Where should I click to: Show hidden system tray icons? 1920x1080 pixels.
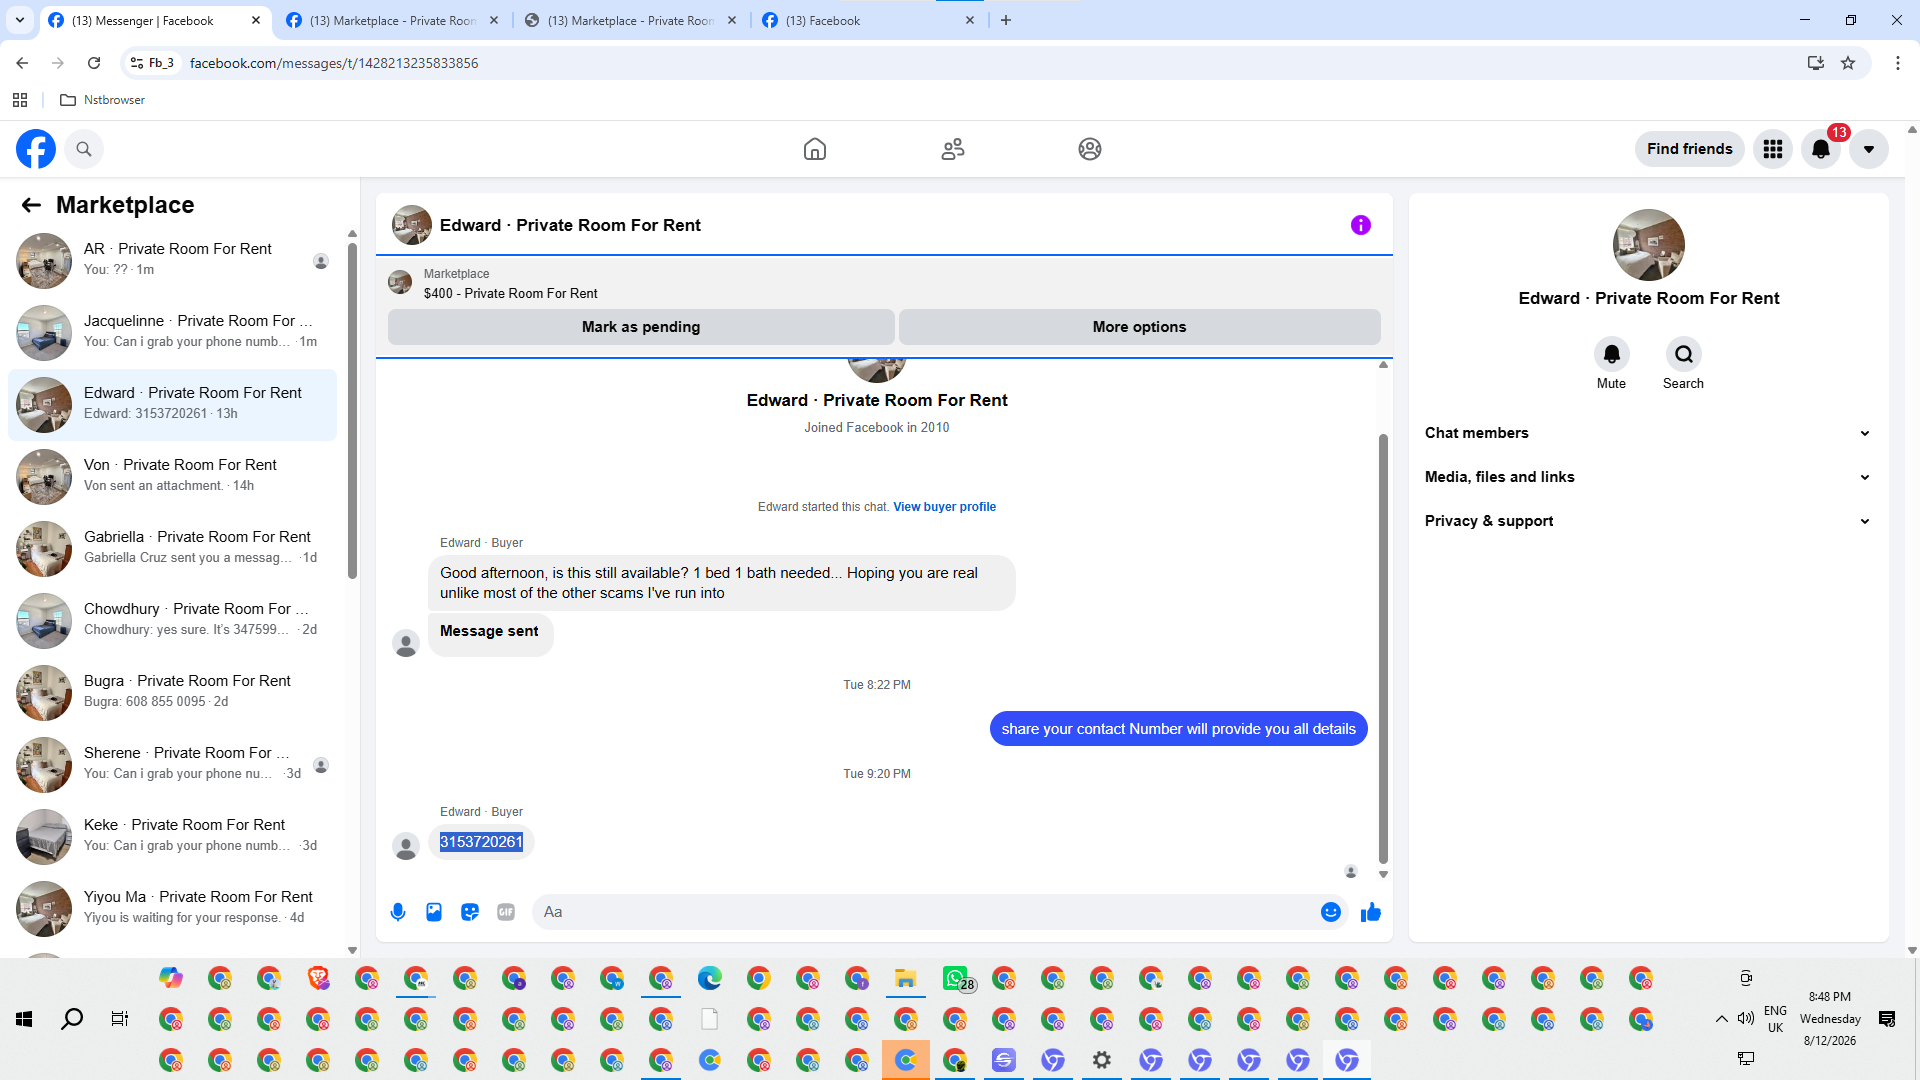[1721, 1019]
